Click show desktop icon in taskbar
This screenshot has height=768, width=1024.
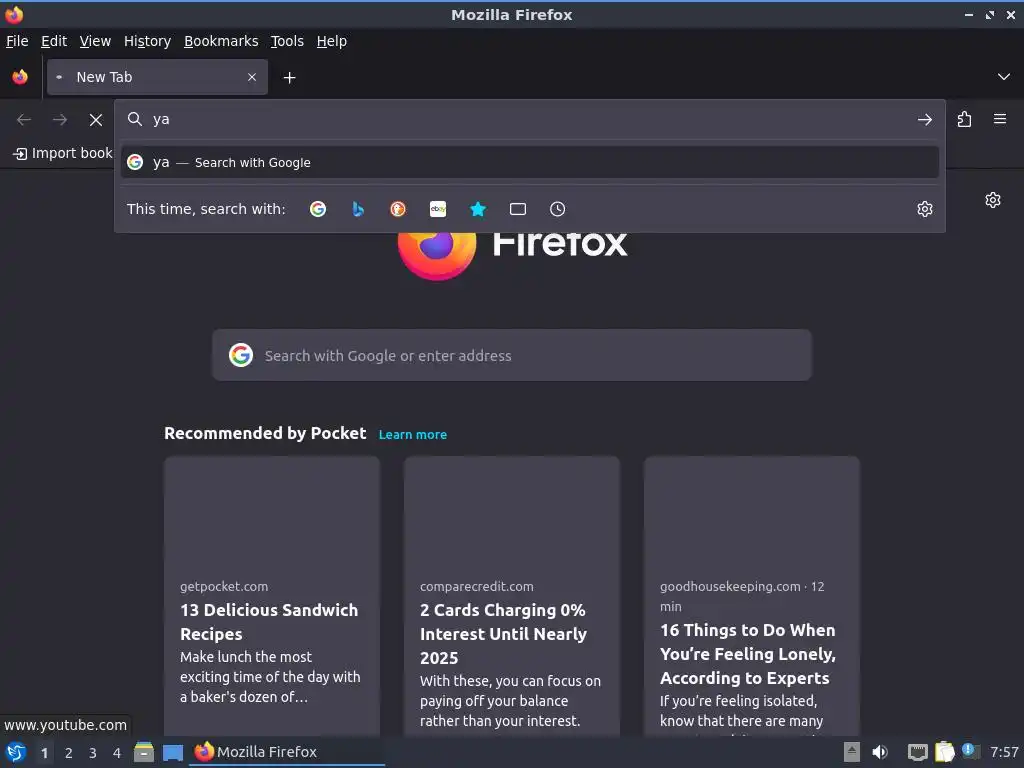(172, 752)
